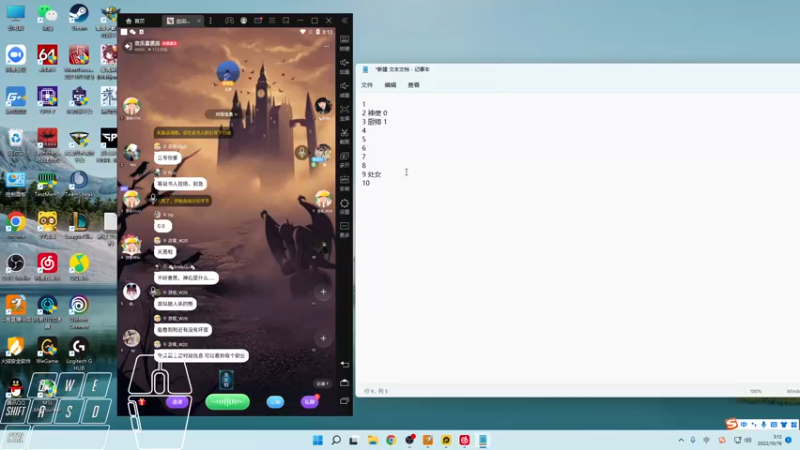Join the upper empty seat plus button
800x450 pixels.
(323, 292)
